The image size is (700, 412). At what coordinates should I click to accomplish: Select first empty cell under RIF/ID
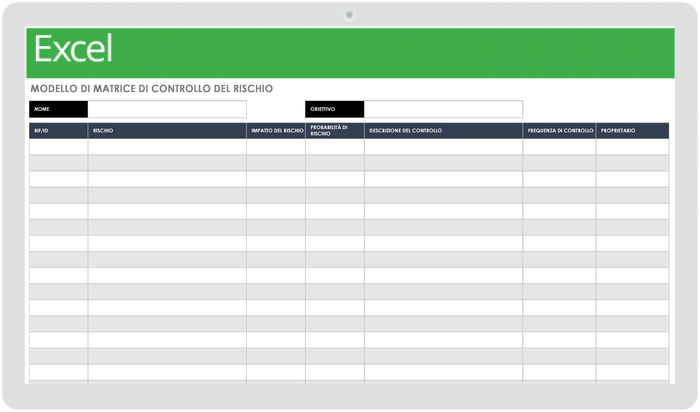pos(58,147)
